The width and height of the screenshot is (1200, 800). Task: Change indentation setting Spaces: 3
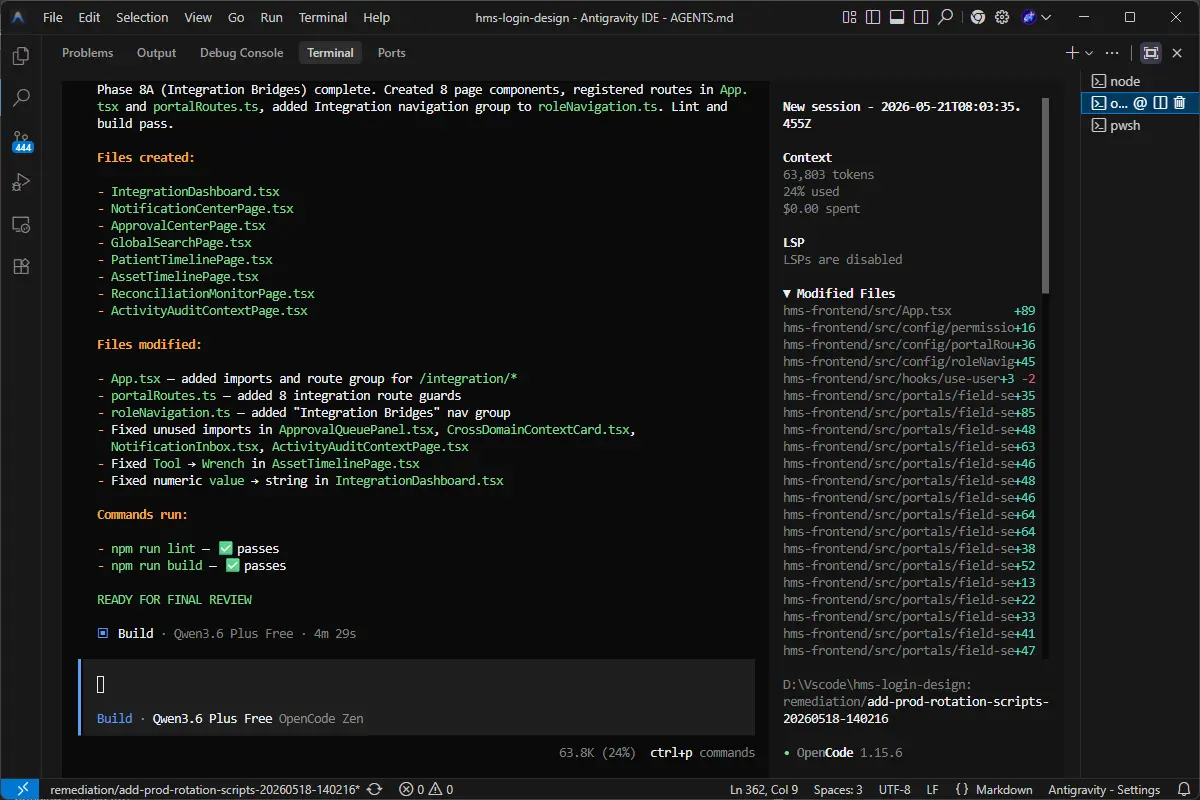[x=838, y=789]
